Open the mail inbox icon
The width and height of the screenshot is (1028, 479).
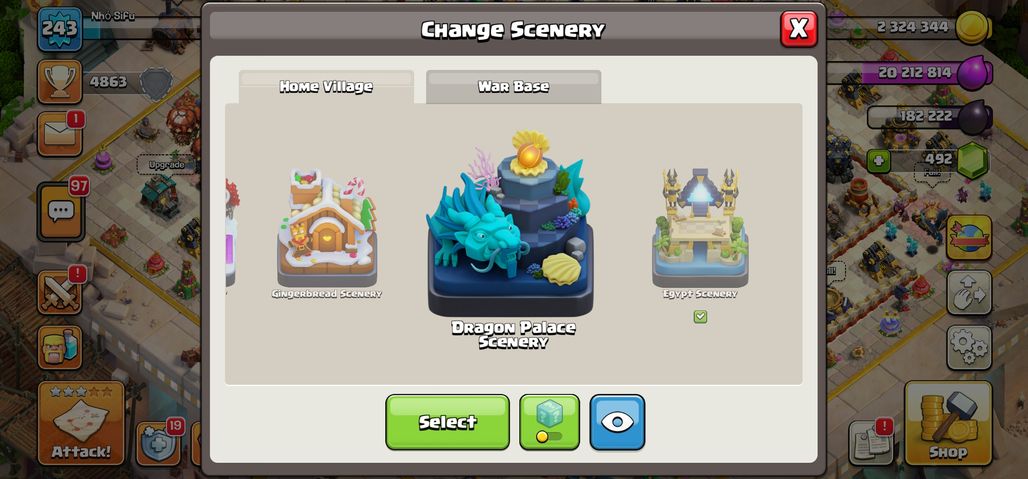click(x=60, y=134)
